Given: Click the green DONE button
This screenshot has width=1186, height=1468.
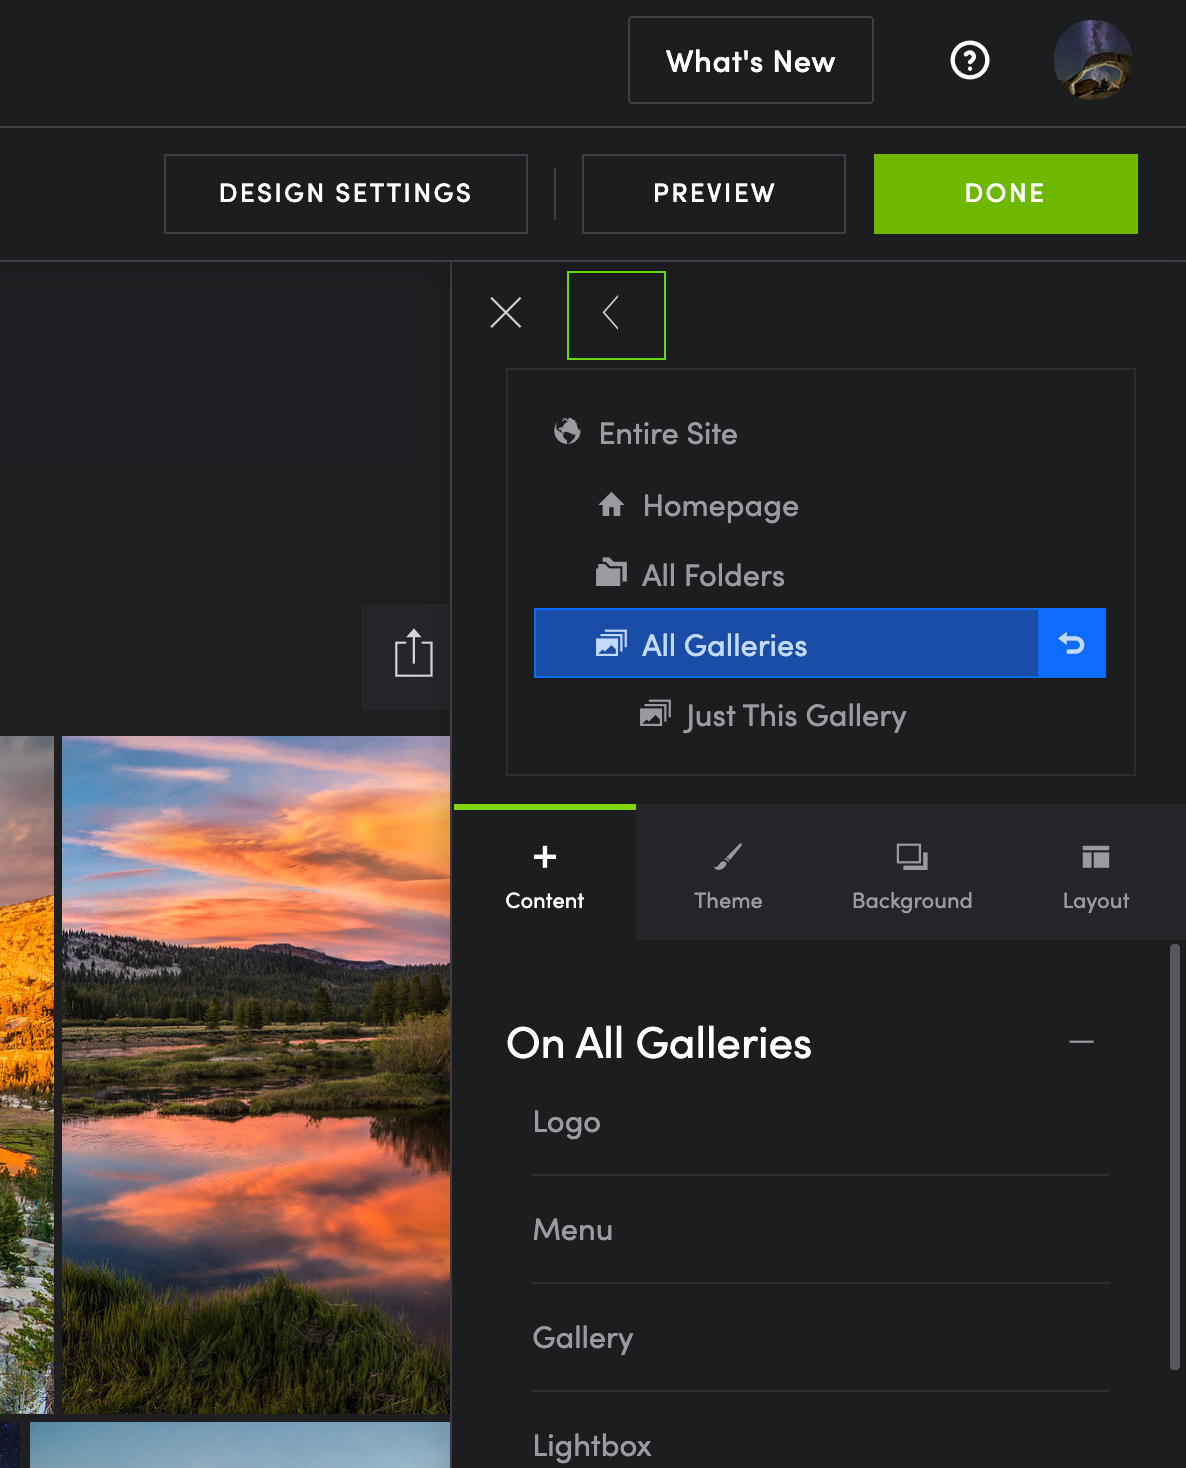Looking at the screenshot, I should (x=1005, y=194).
